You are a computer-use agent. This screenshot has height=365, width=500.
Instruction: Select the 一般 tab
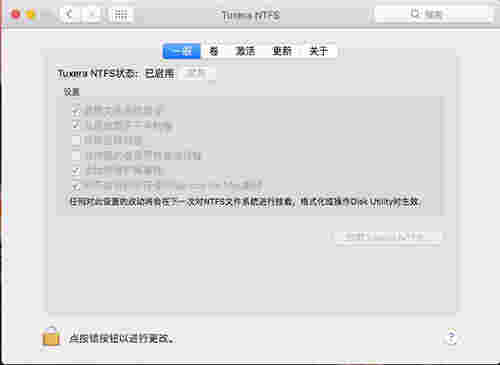click(x=181, y=51)
